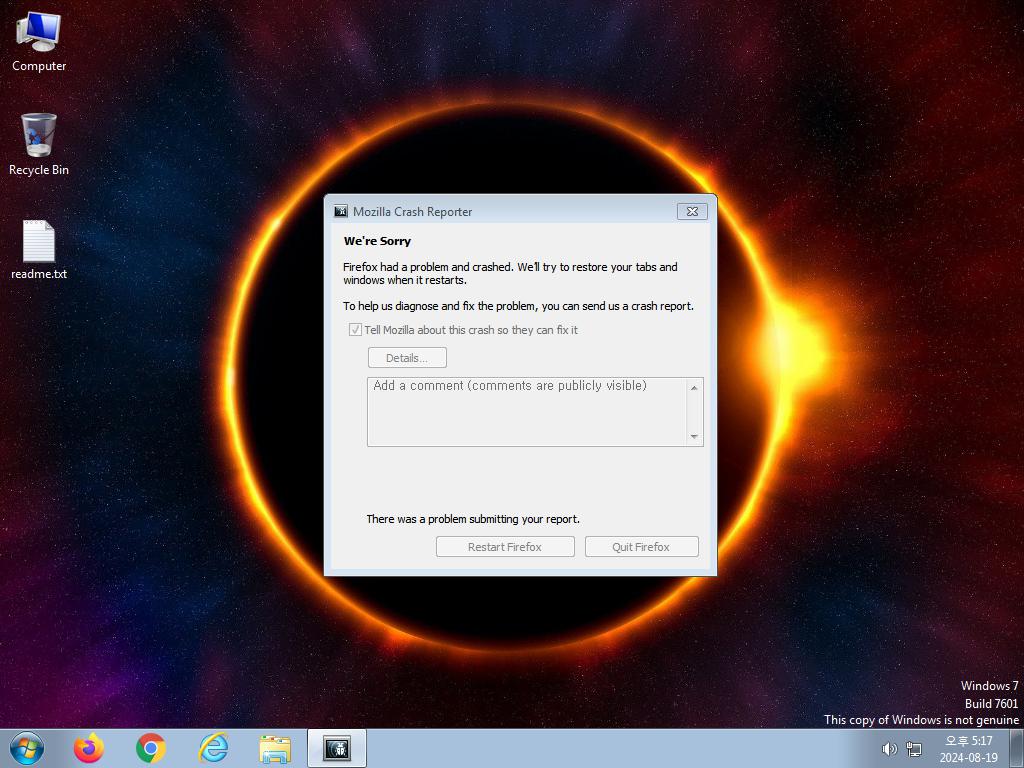Screen dimensions: 1024x768
Task: Click the 'There was a problem submitting' message
Action: click(x=473, y=519)
